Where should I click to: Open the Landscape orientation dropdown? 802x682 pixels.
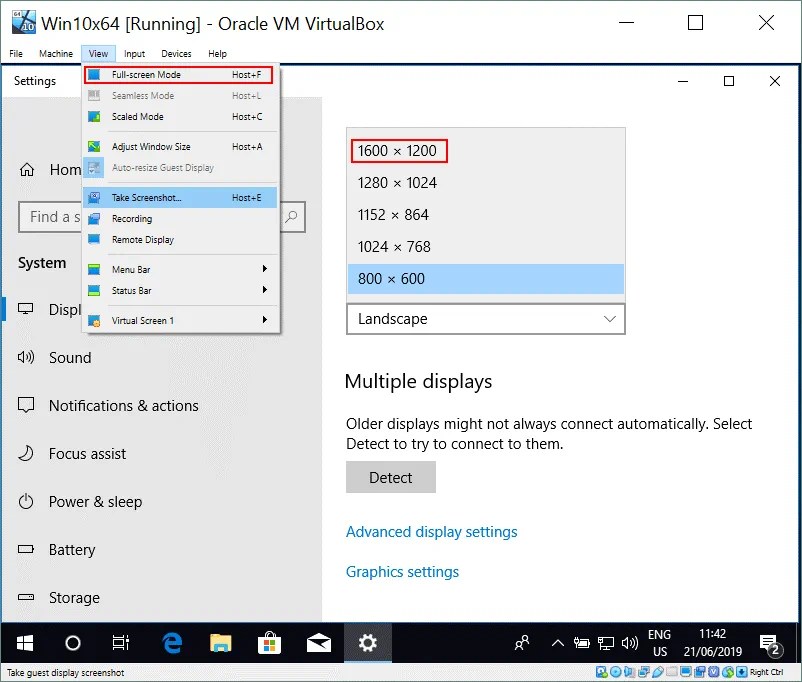pyautogui.click(x=485, y=318)
